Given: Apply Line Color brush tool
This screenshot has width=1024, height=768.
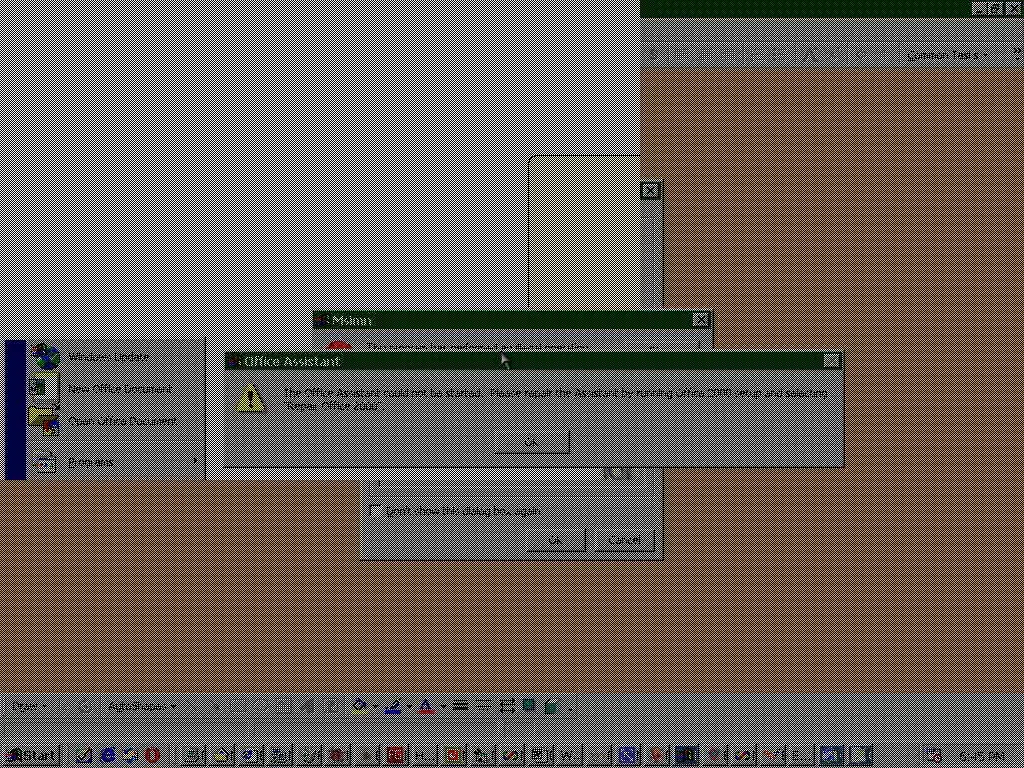Looking at the screenshot, I should pyautogui.click(x=392, y=706).
